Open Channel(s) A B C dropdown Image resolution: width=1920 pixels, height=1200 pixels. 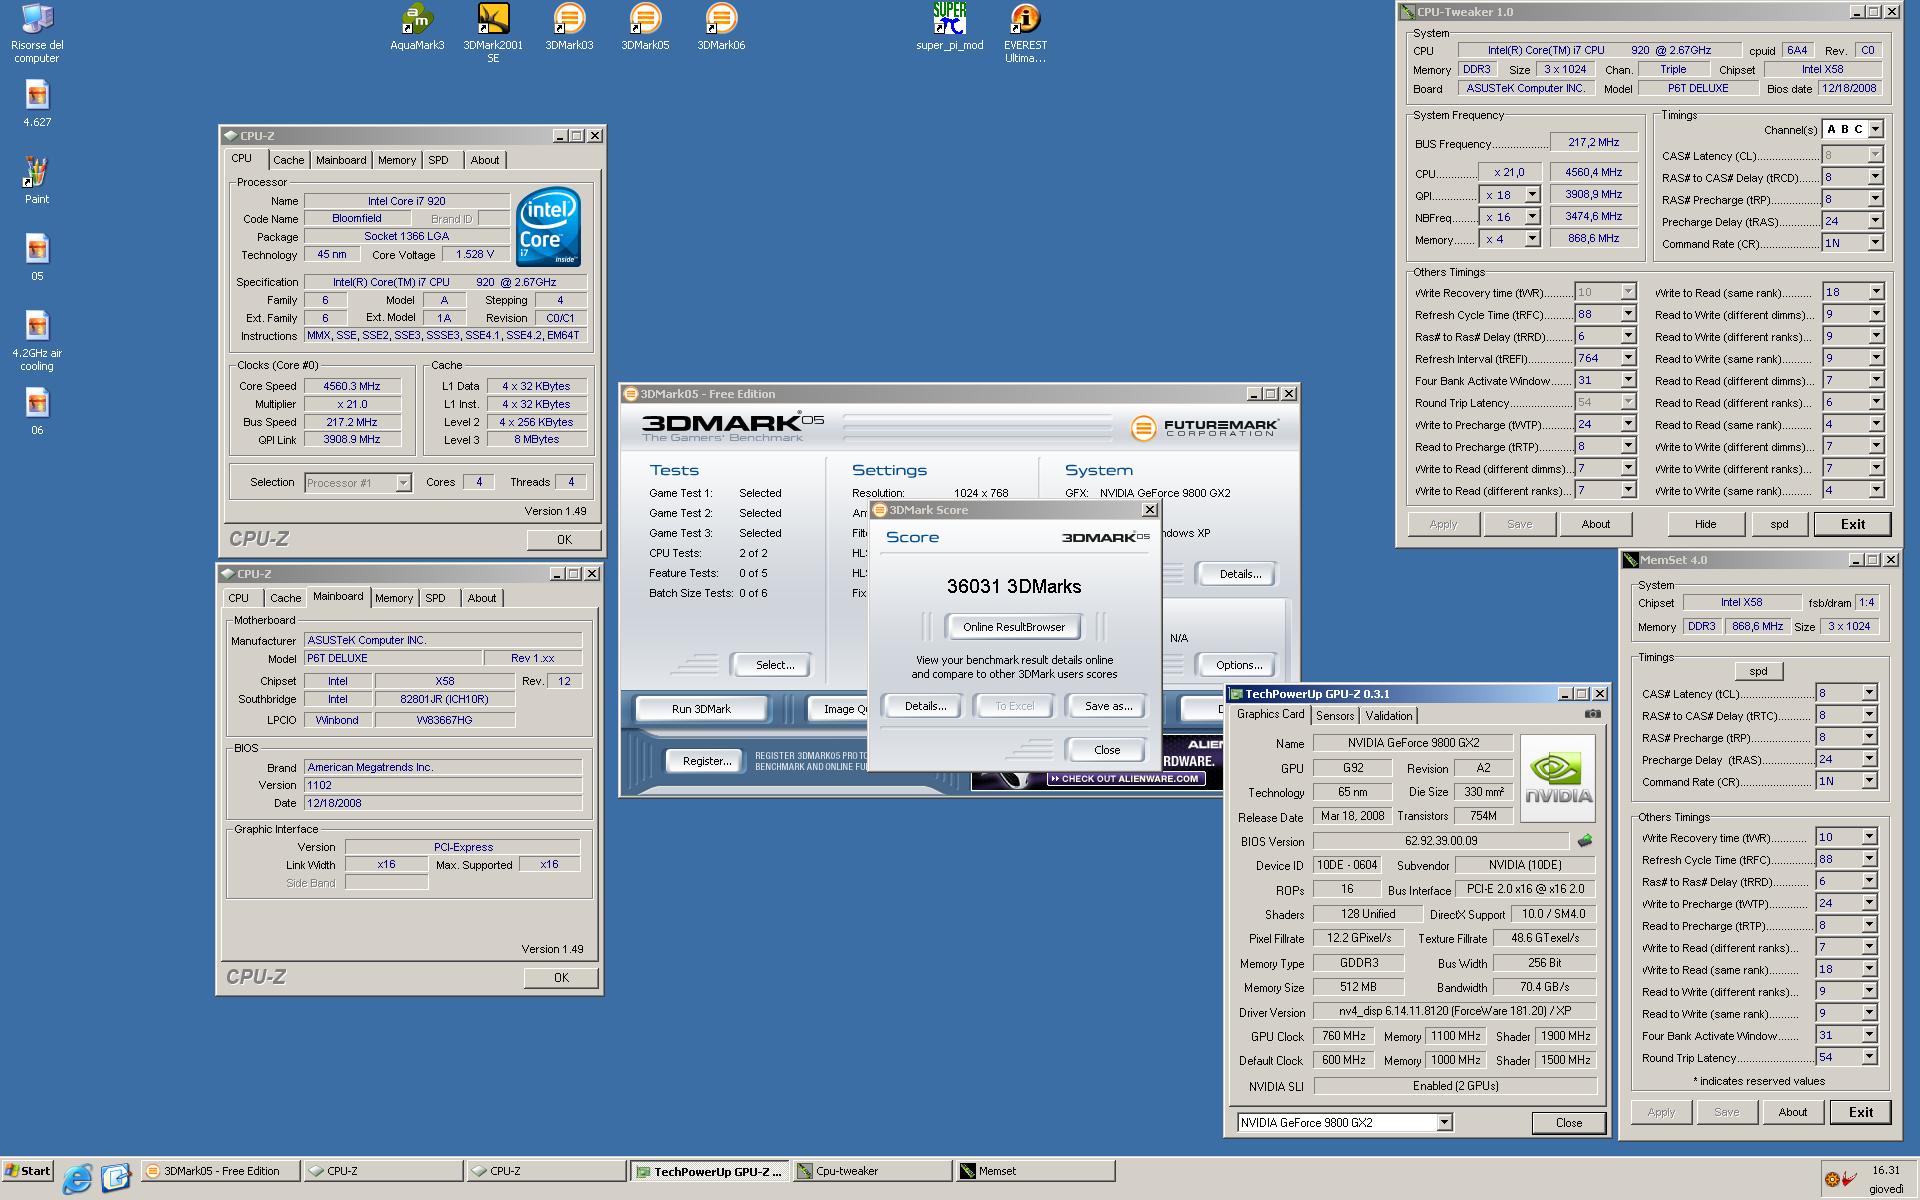(x=1875, y=129)
